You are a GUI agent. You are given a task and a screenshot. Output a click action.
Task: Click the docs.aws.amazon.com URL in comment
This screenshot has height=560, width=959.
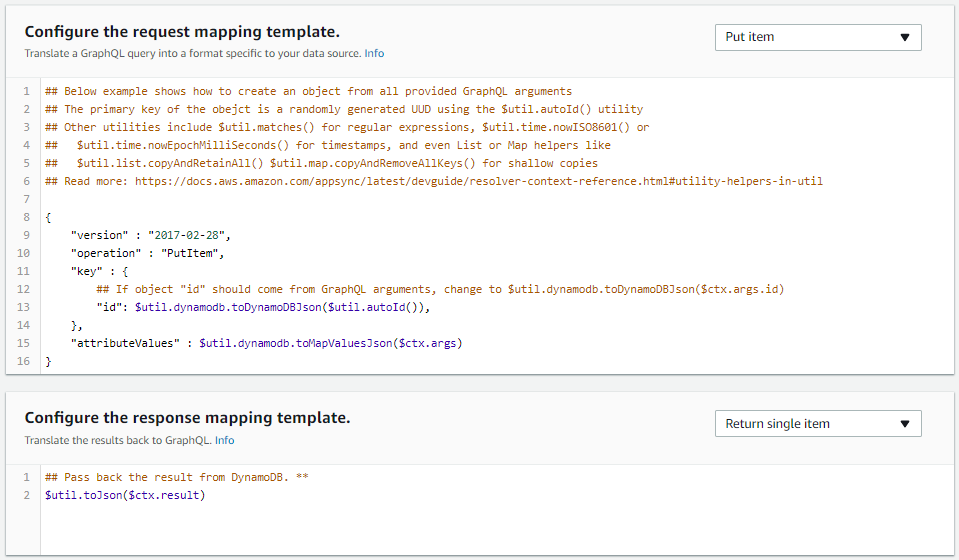[x=478, y=181]
